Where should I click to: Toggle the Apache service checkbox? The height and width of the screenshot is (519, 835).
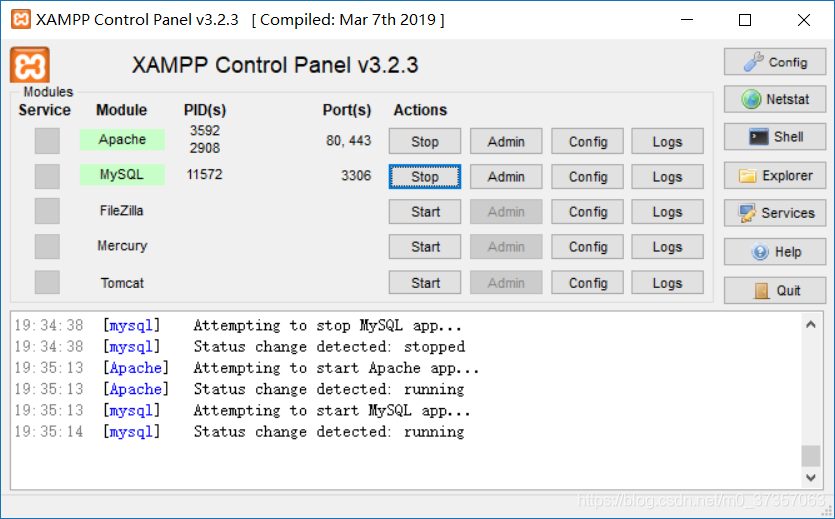point(47,141)
